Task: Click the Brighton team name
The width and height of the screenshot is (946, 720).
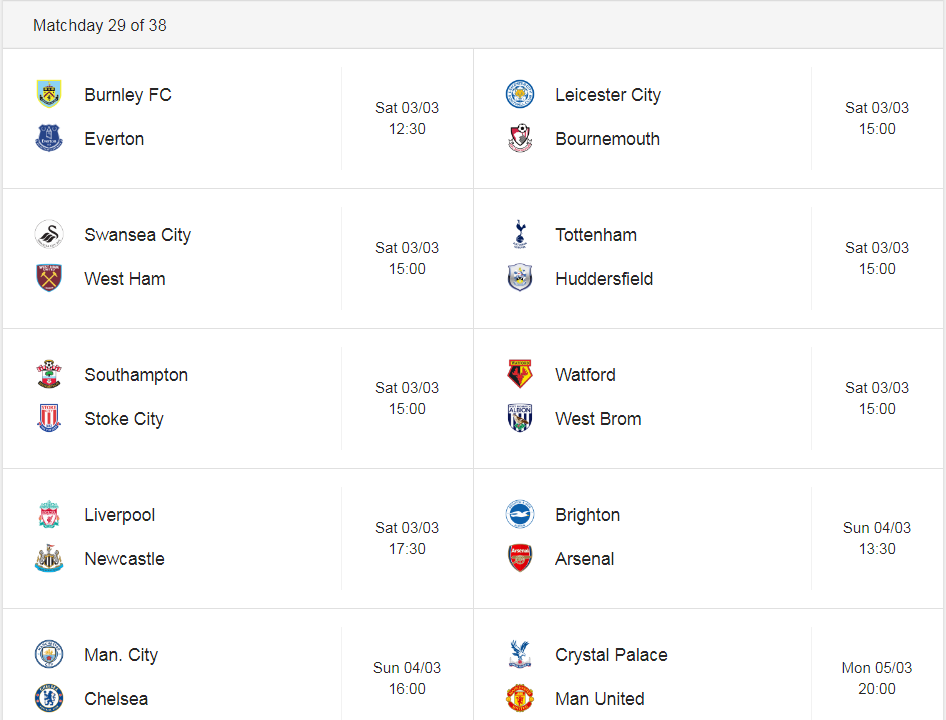Action: coord(588,515)
